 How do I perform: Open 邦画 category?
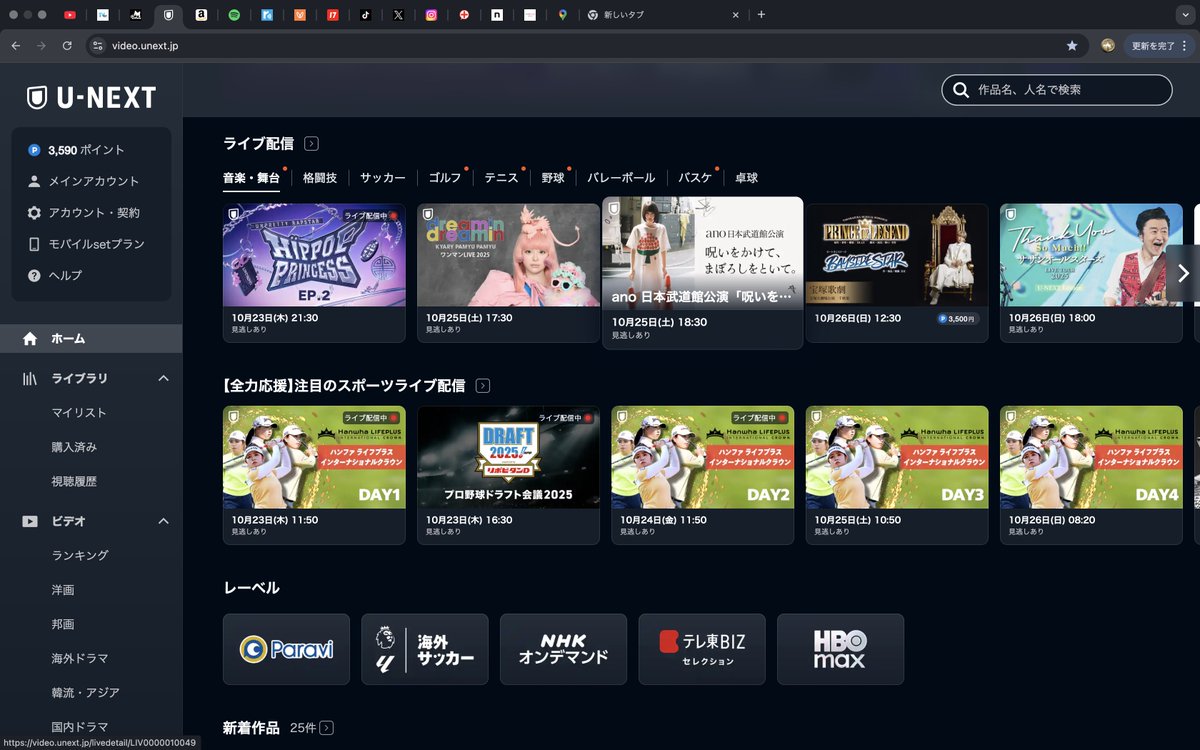coord(63,624)
